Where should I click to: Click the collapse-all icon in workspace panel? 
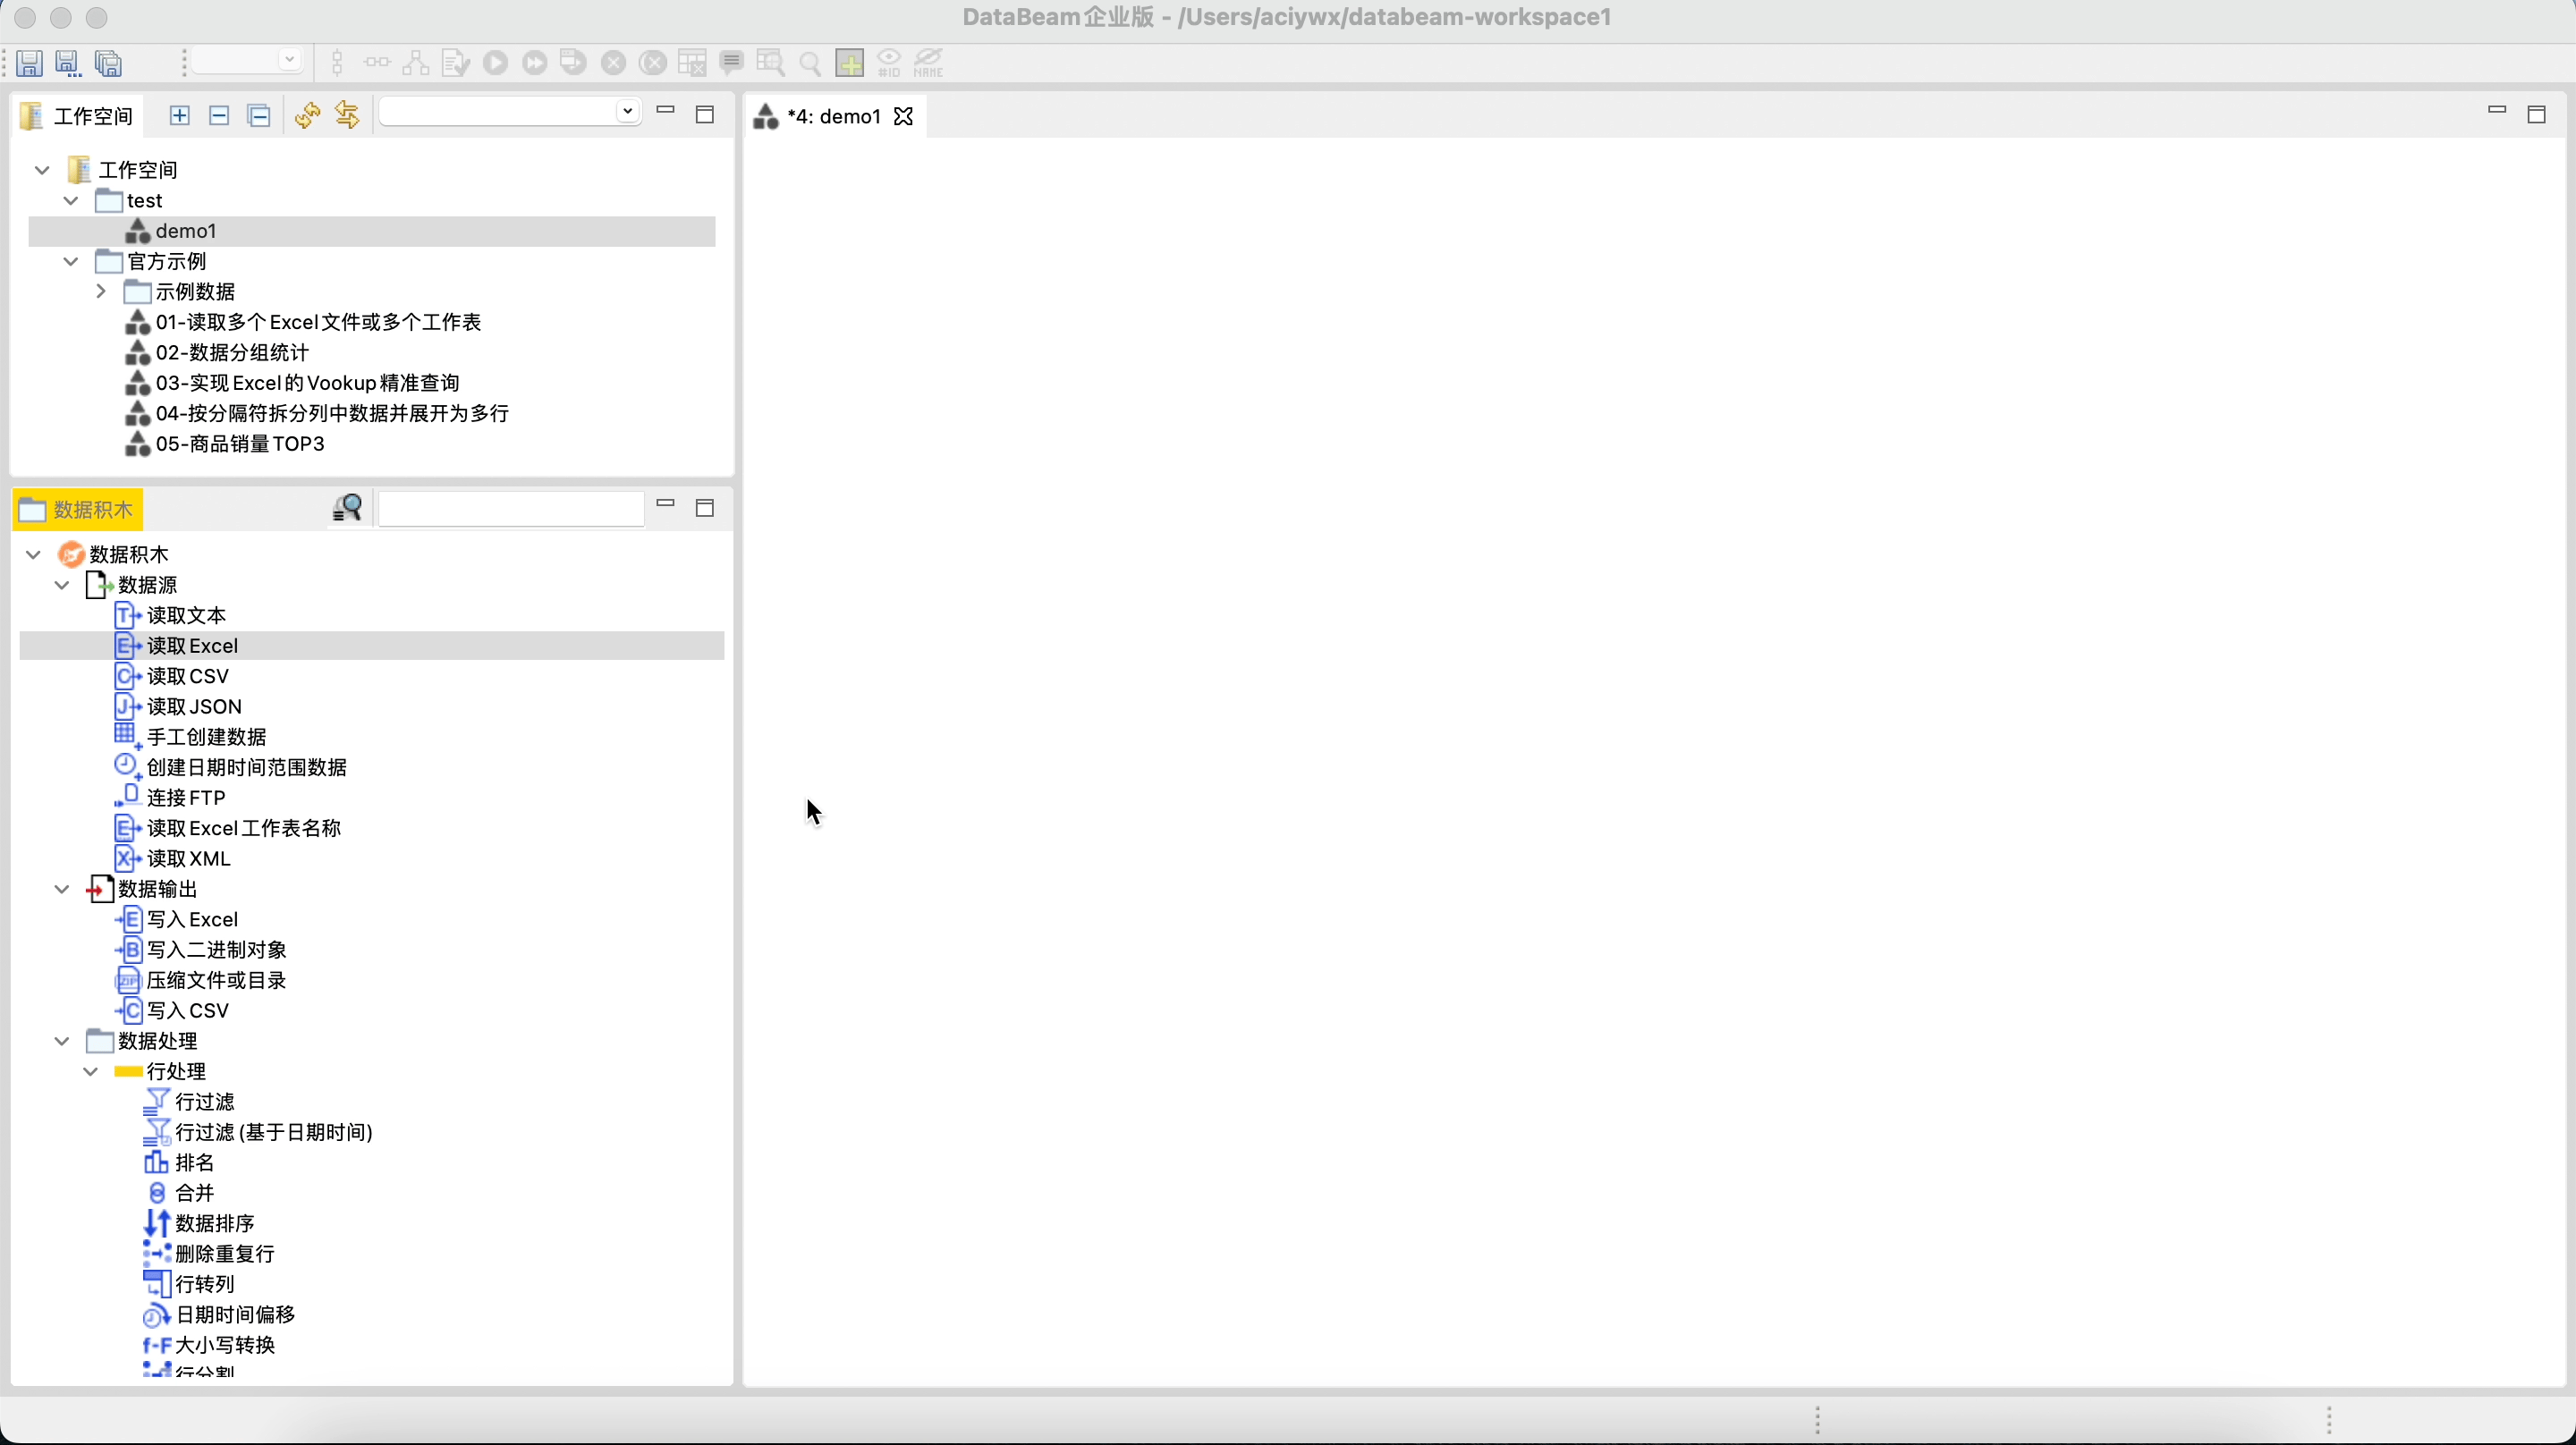(x=259, y=116)
